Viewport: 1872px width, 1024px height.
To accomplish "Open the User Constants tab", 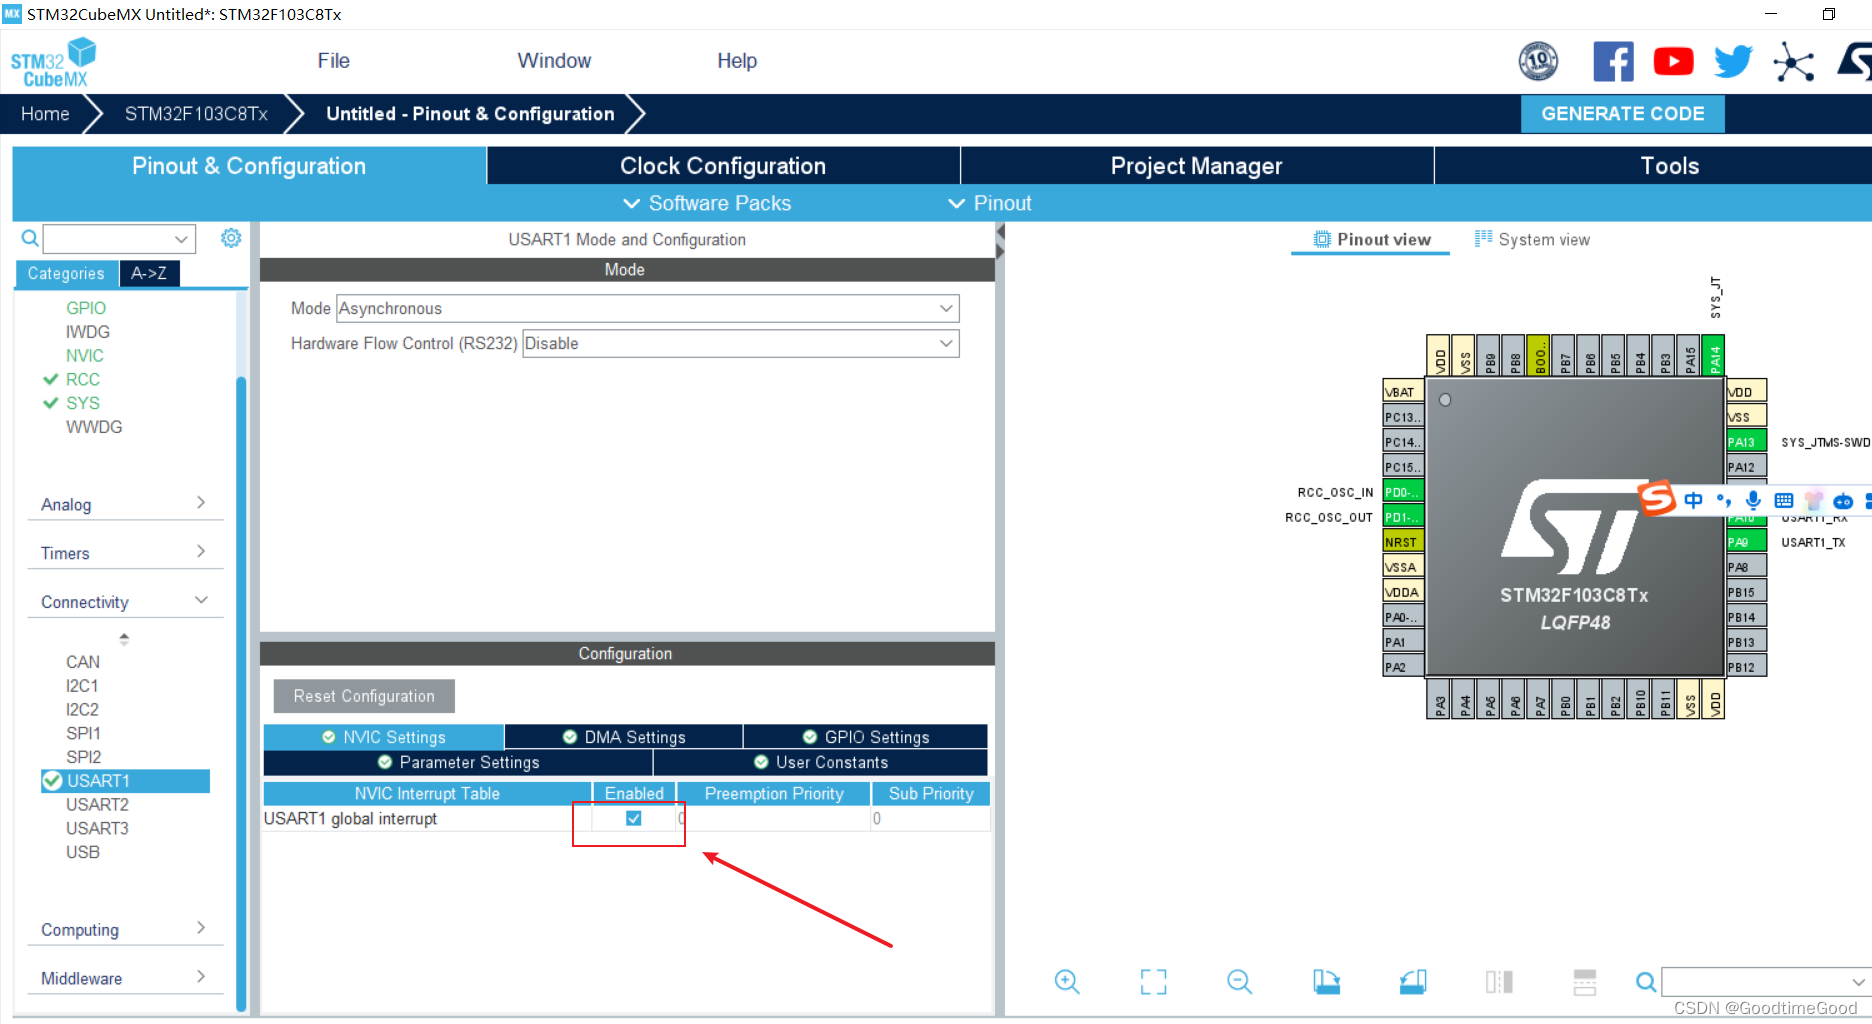I will point(821,762).
